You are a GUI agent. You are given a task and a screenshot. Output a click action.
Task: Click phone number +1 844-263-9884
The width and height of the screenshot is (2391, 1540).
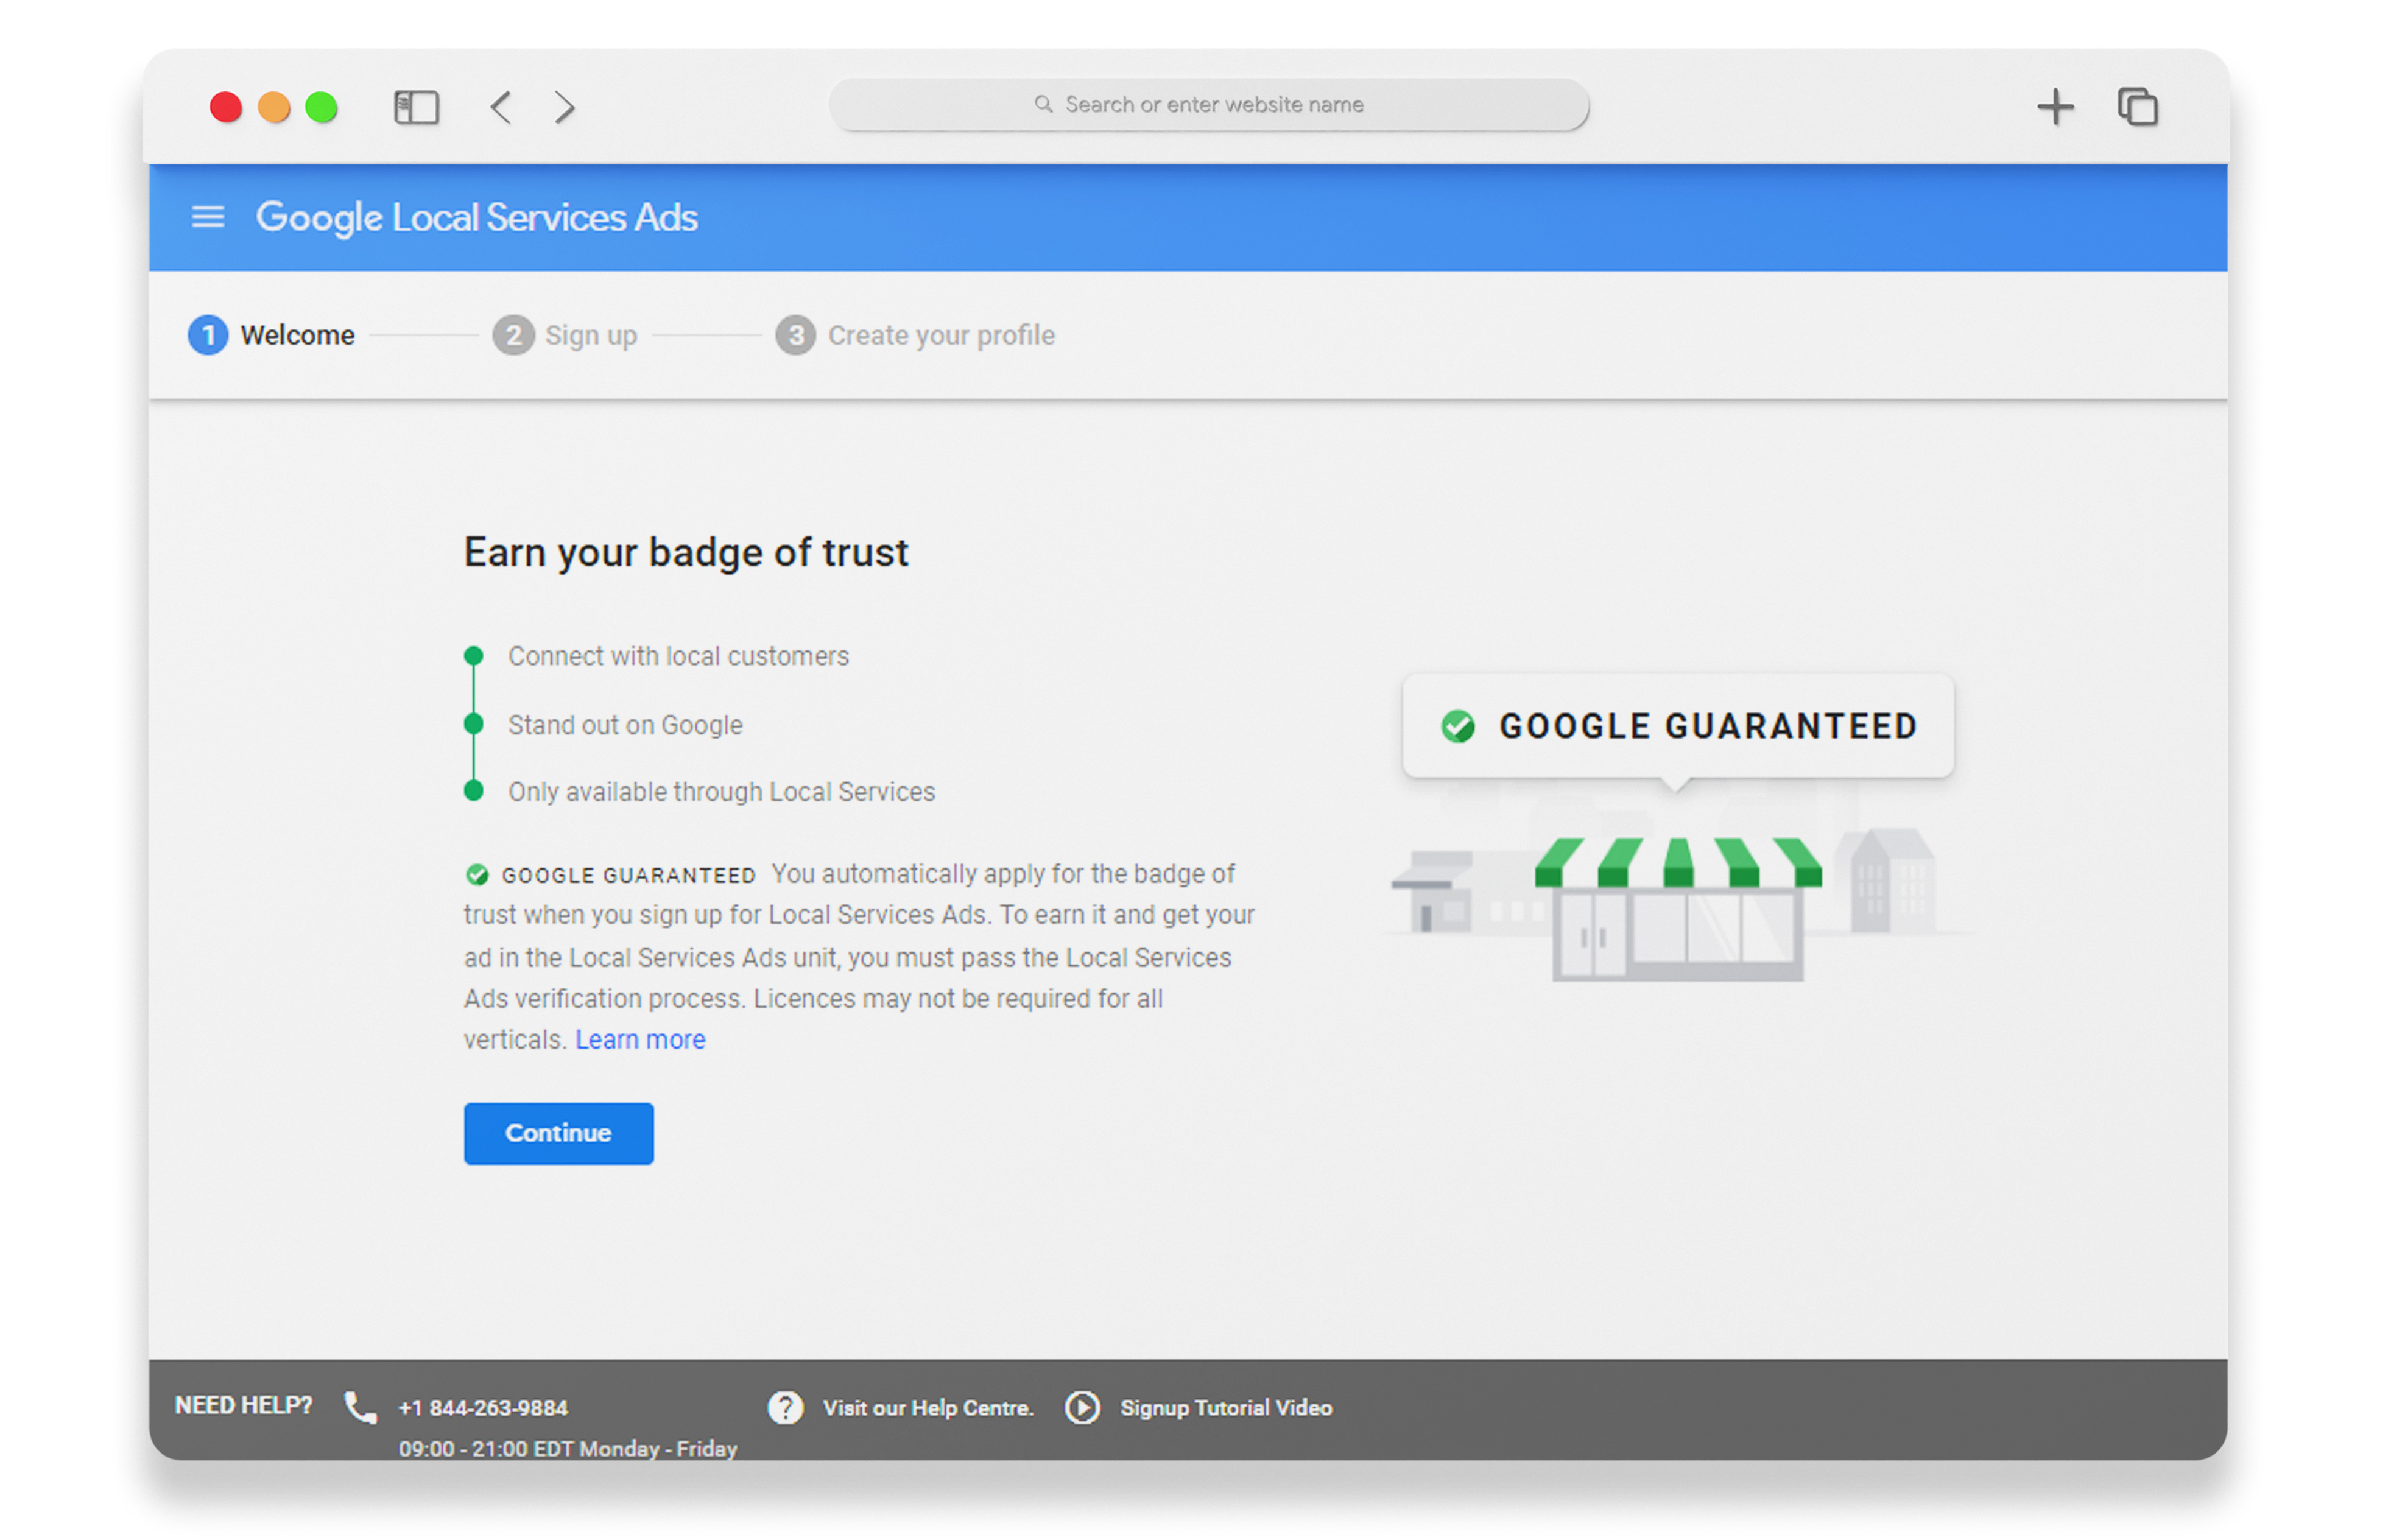tap(483, 1407)
